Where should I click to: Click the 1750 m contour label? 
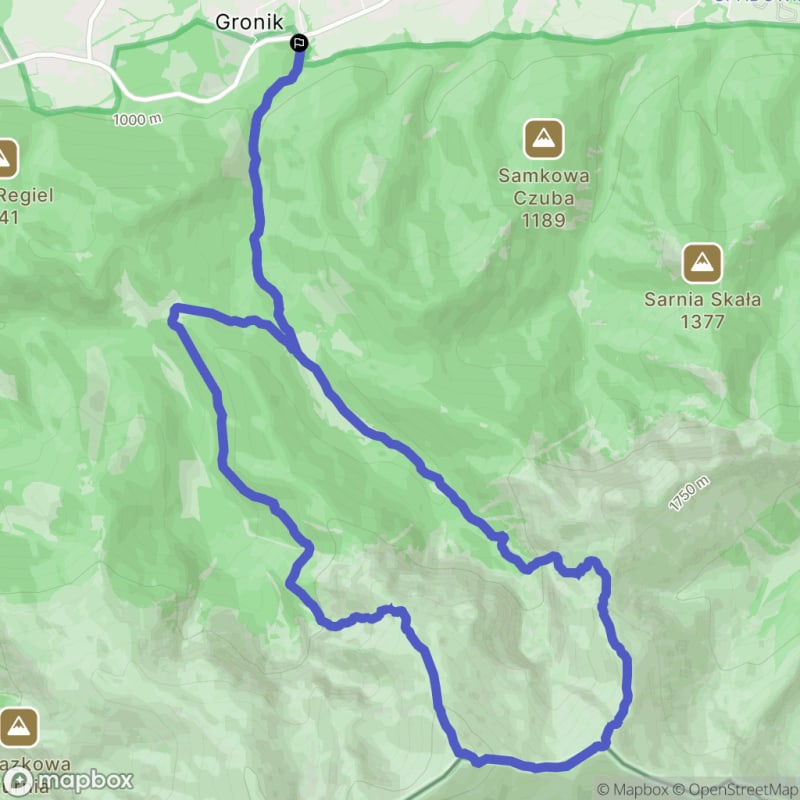[x=689, y=493]
